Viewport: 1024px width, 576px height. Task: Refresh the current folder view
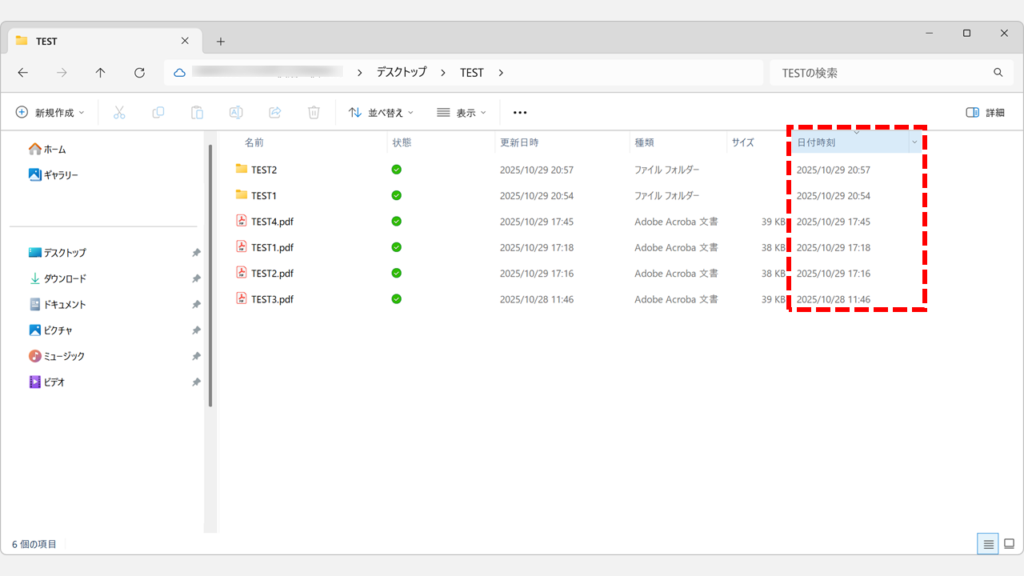click(x=139, y=73)
